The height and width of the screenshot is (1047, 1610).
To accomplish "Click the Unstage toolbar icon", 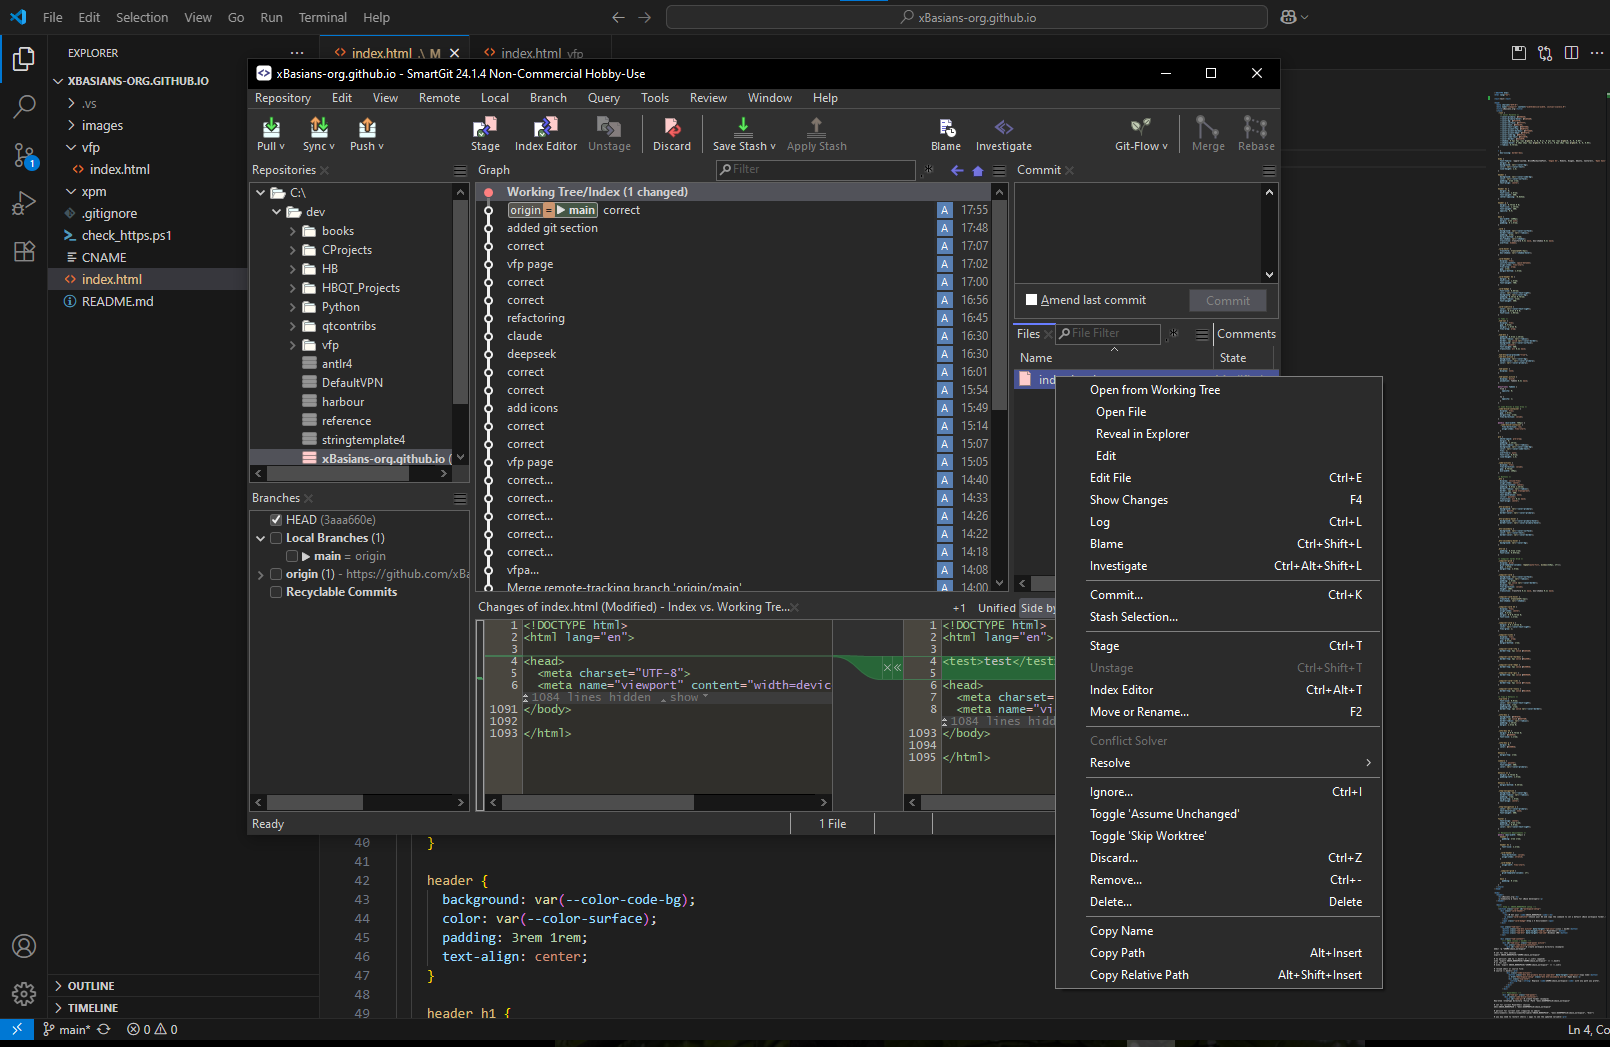I will coord(609,134).
